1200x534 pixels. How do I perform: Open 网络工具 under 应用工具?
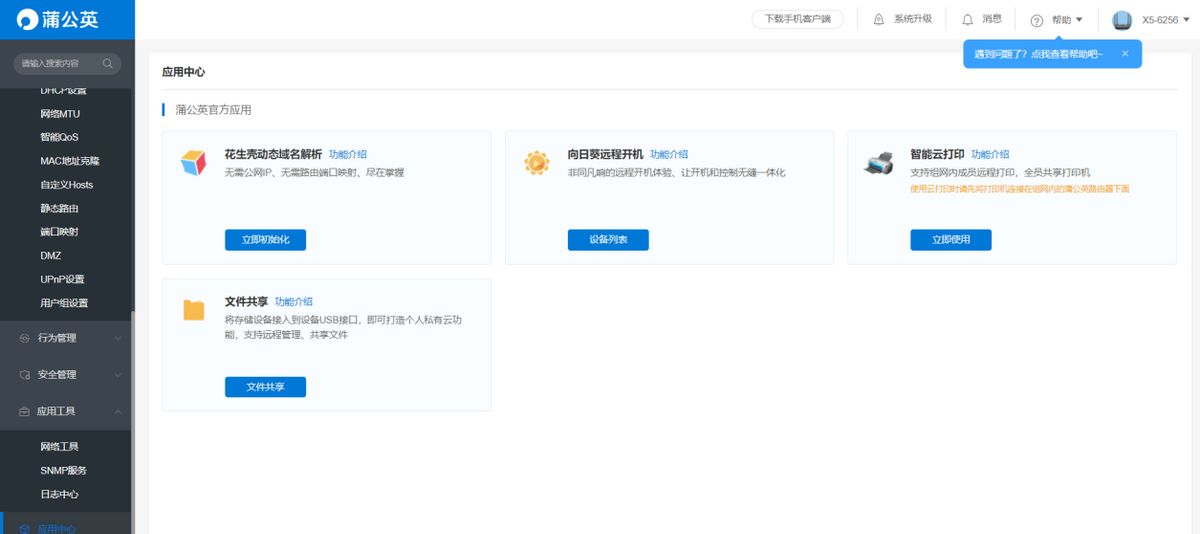[x=59, y=447]
